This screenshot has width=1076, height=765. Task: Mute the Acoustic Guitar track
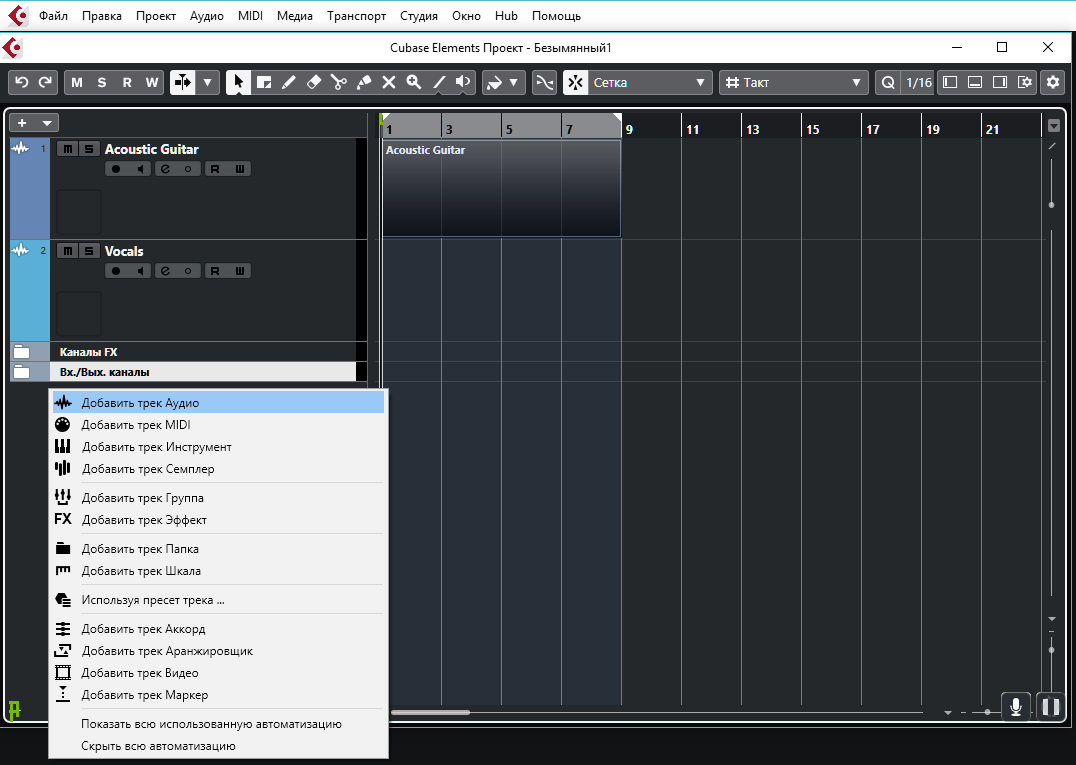tap(67, 150)
